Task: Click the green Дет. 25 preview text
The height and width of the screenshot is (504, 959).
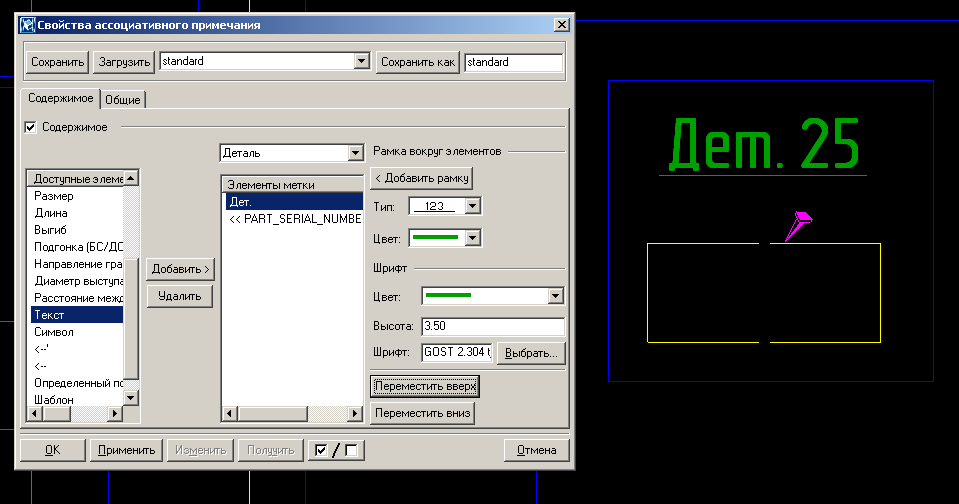Action: 763,144
